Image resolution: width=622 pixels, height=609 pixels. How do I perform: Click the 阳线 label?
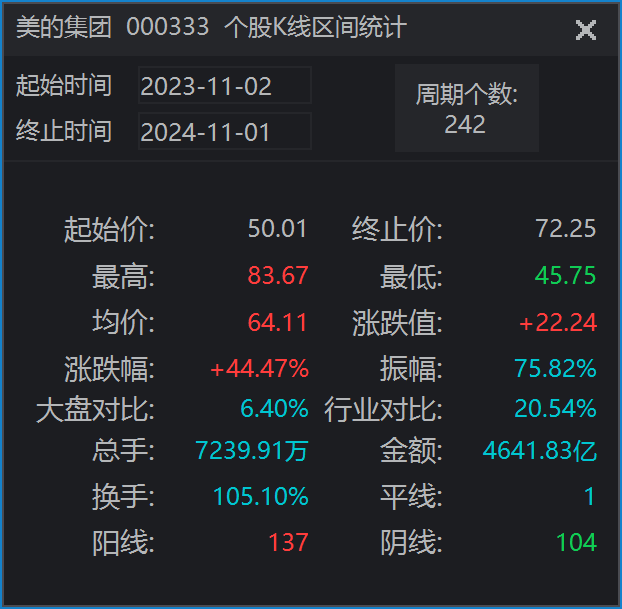[x=123, y=543]
